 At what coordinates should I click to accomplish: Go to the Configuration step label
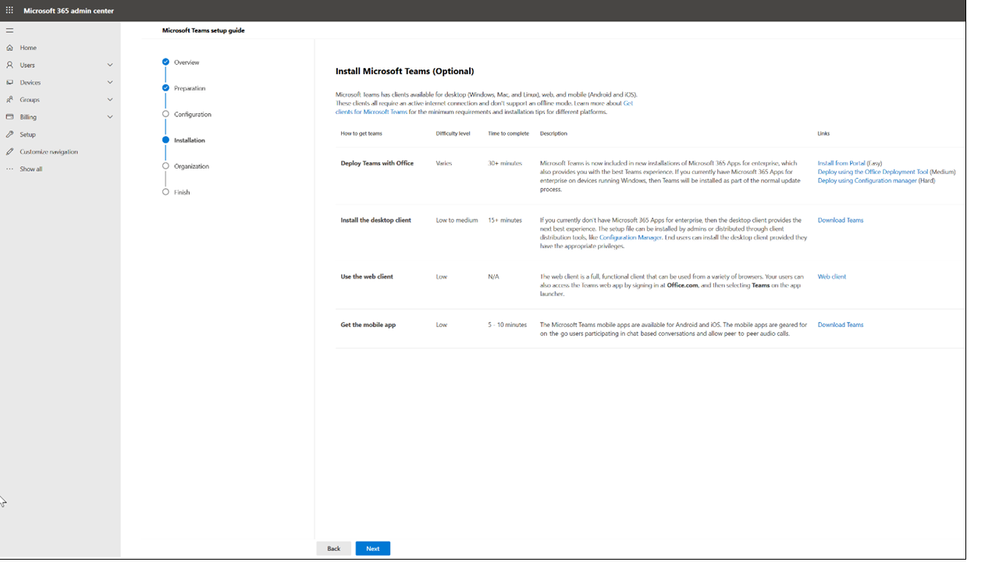pyautogui.click(x=192, y=115)
